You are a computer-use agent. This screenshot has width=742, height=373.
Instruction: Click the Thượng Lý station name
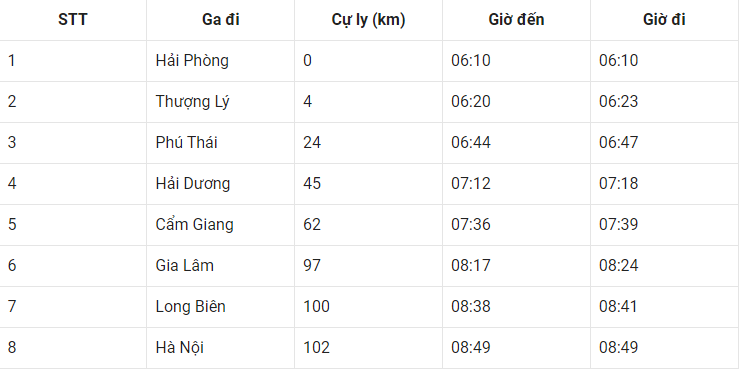[x=193, y=102]
